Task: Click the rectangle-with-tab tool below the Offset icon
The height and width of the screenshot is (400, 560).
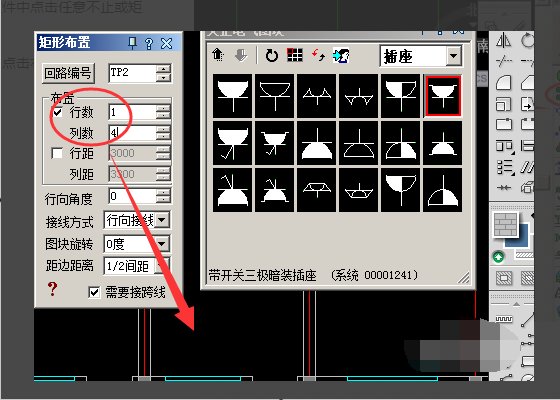Action: click(x=504, y=125)
